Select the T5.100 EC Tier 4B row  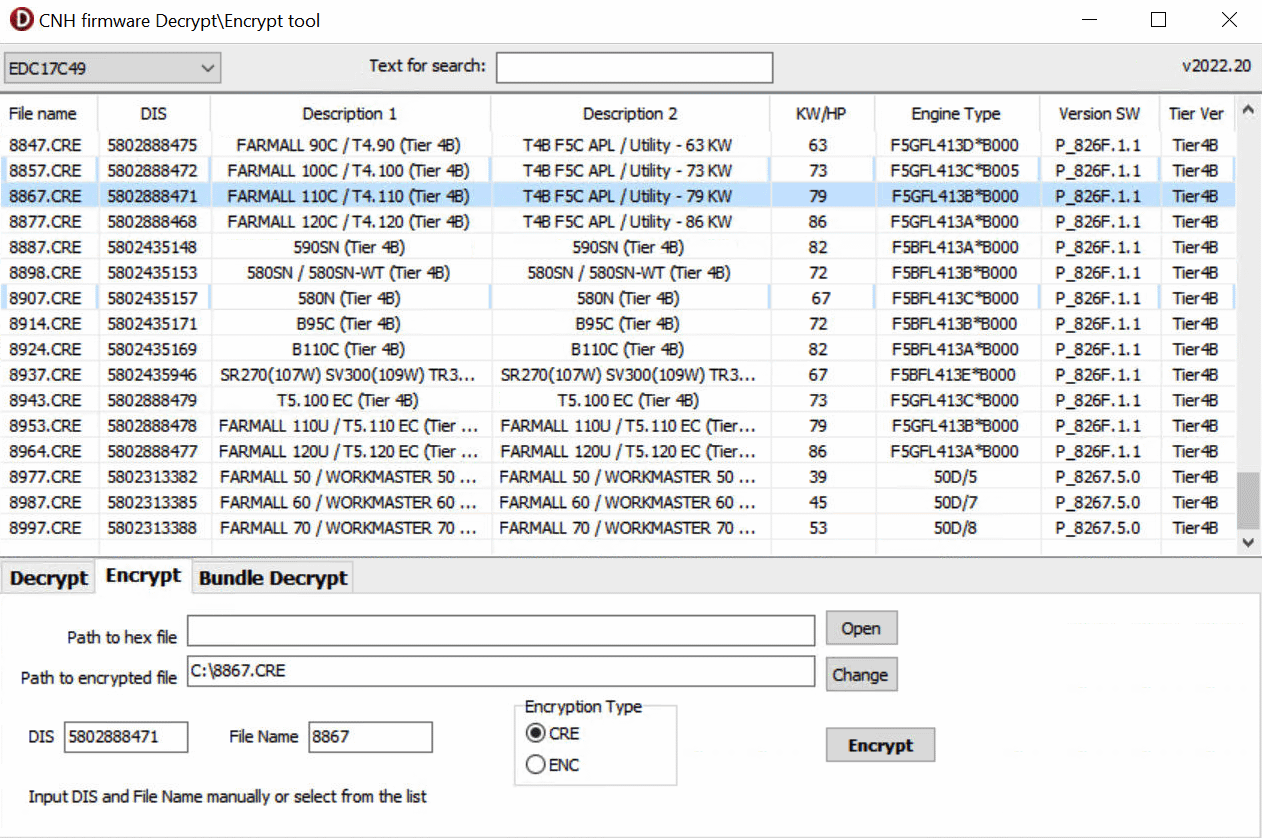coord(350,400)
